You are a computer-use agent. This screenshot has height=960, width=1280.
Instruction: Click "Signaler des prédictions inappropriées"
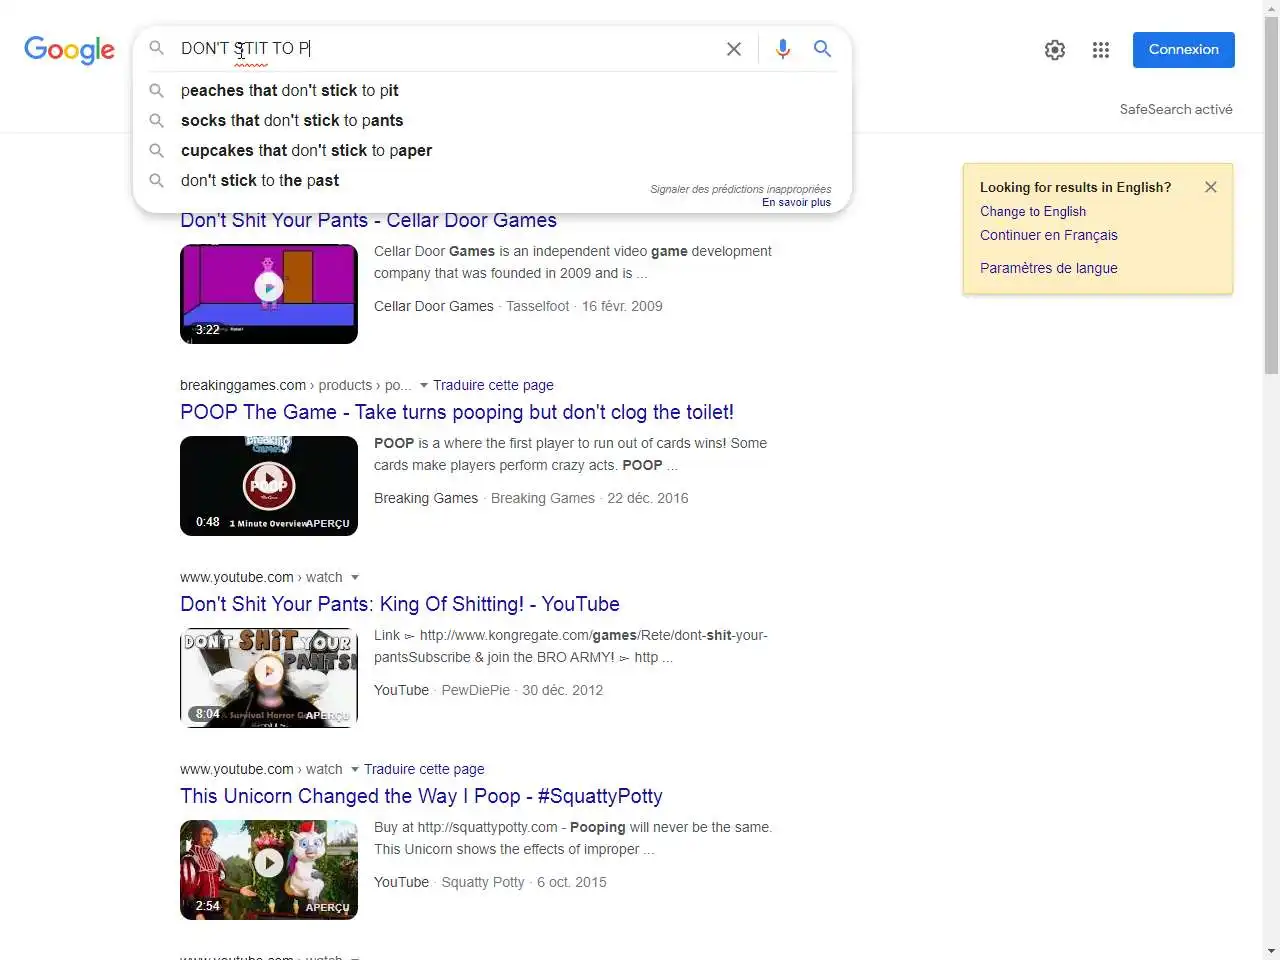click(740, 189)
